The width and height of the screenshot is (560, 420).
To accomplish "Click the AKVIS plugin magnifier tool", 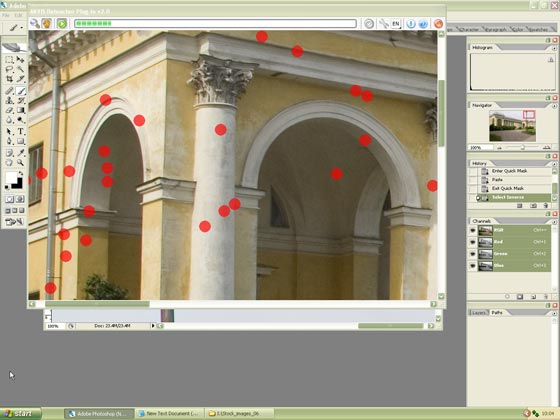I will (x=35, y=24).
